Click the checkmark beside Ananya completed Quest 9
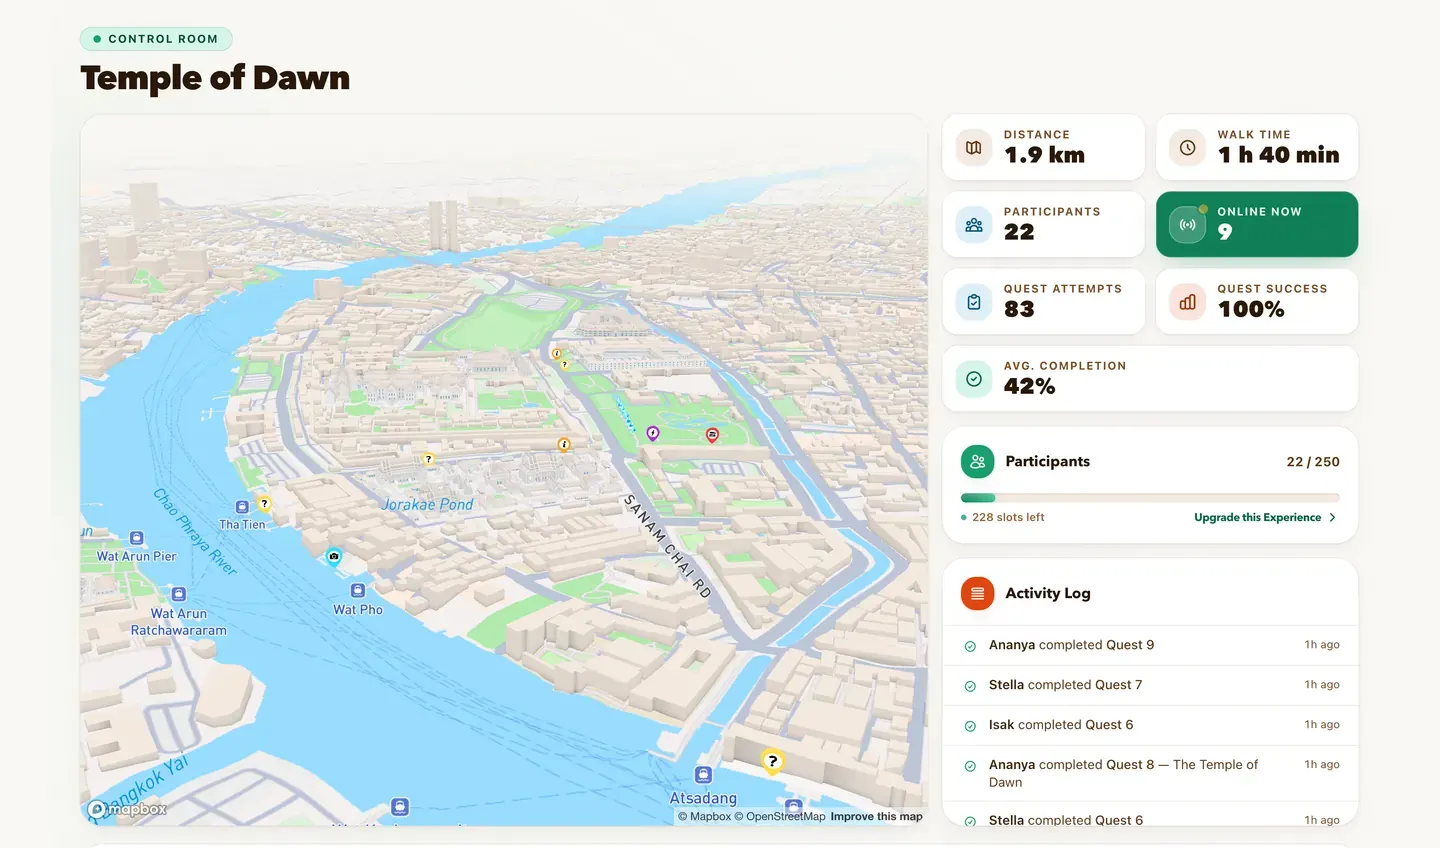 click(970, 646)
